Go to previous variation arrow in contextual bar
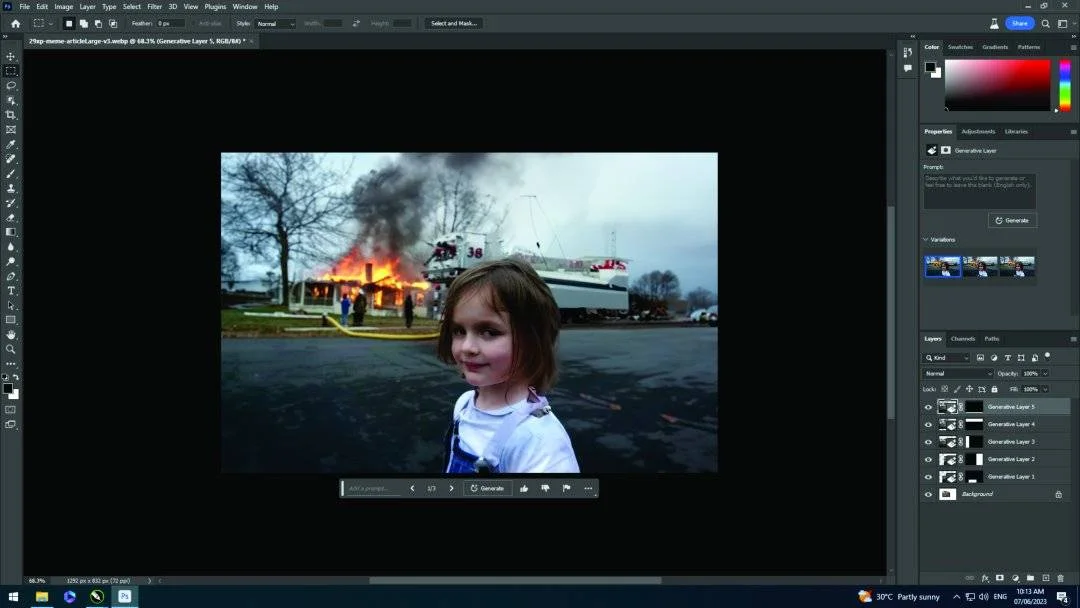Screen dimensions: 1080x608 click(412, 488)
